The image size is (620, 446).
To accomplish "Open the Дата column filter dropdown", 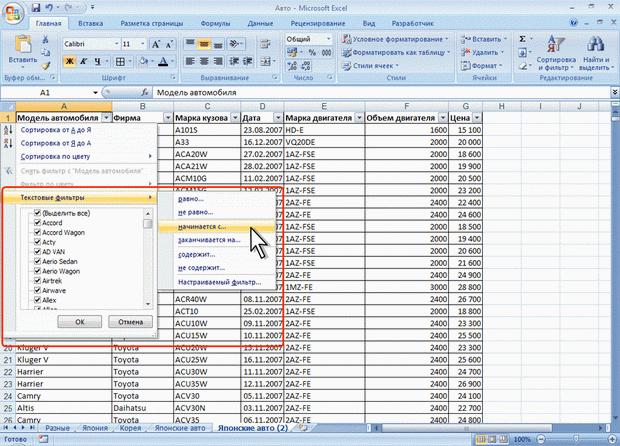I will point(278,118).
